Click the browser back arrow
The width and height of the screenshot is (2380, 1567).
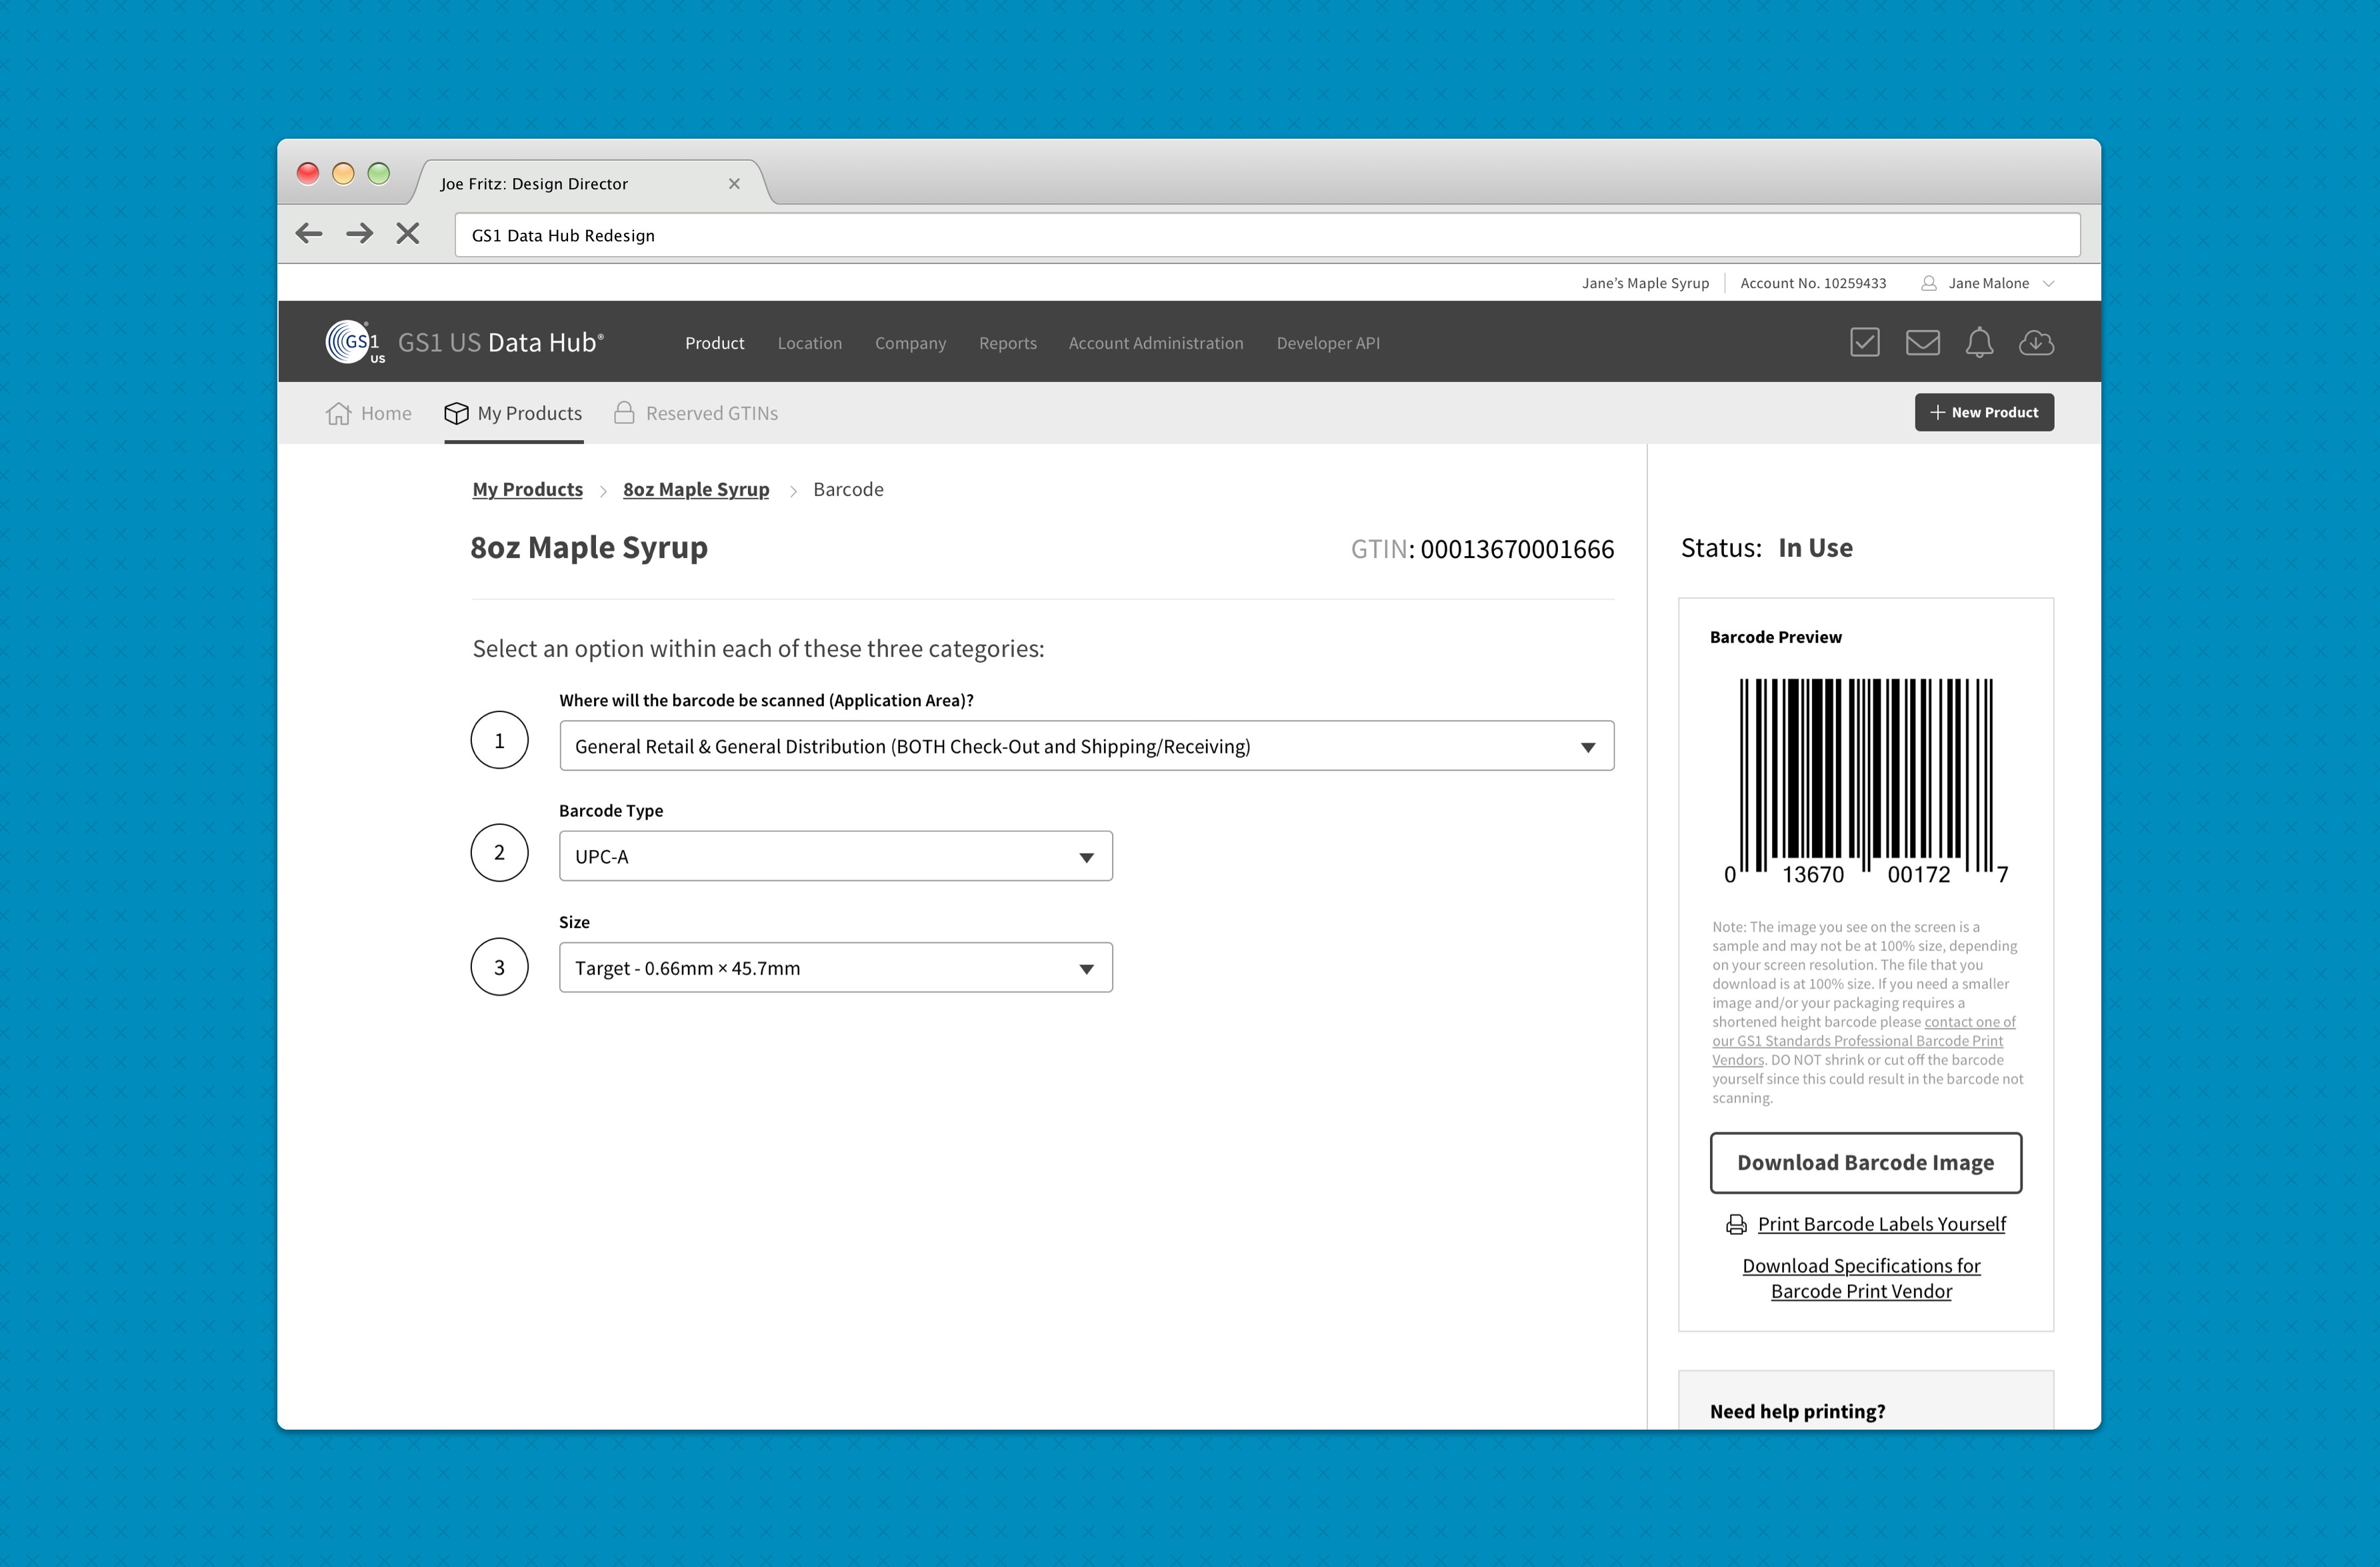(x=309, y=234)
